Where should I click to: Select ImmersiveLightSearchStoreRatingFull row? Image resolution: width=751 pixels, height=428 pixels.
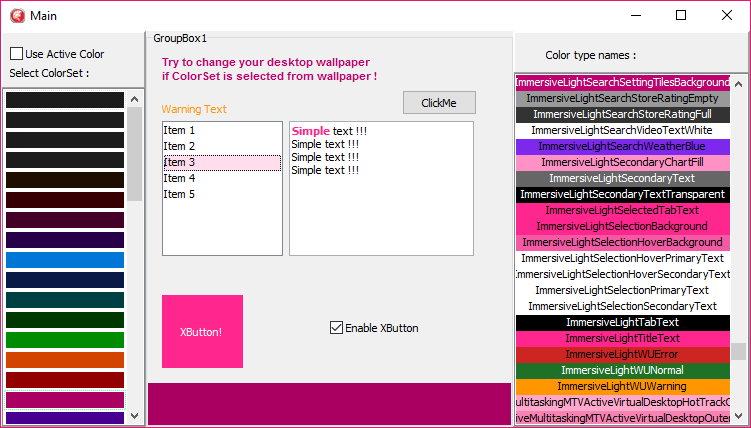pyautogui.click(x=623, y=114)
